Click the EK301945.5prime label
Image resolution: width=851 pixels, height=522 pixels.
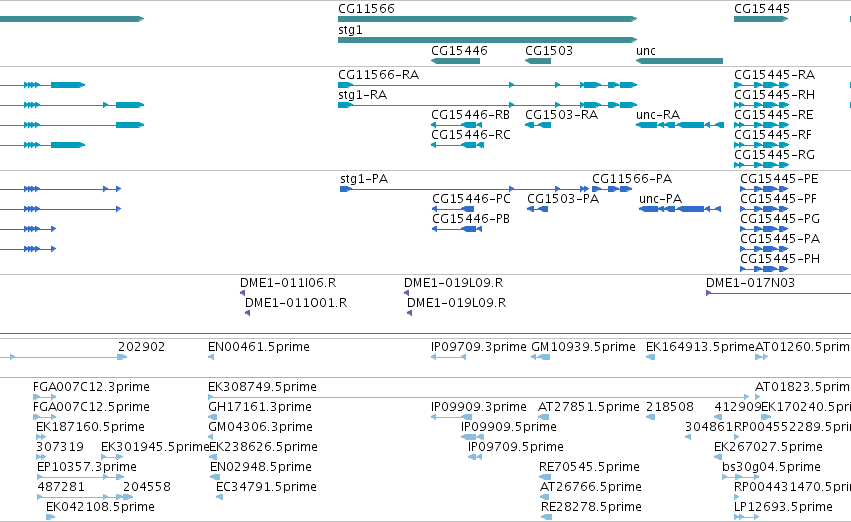155,447
